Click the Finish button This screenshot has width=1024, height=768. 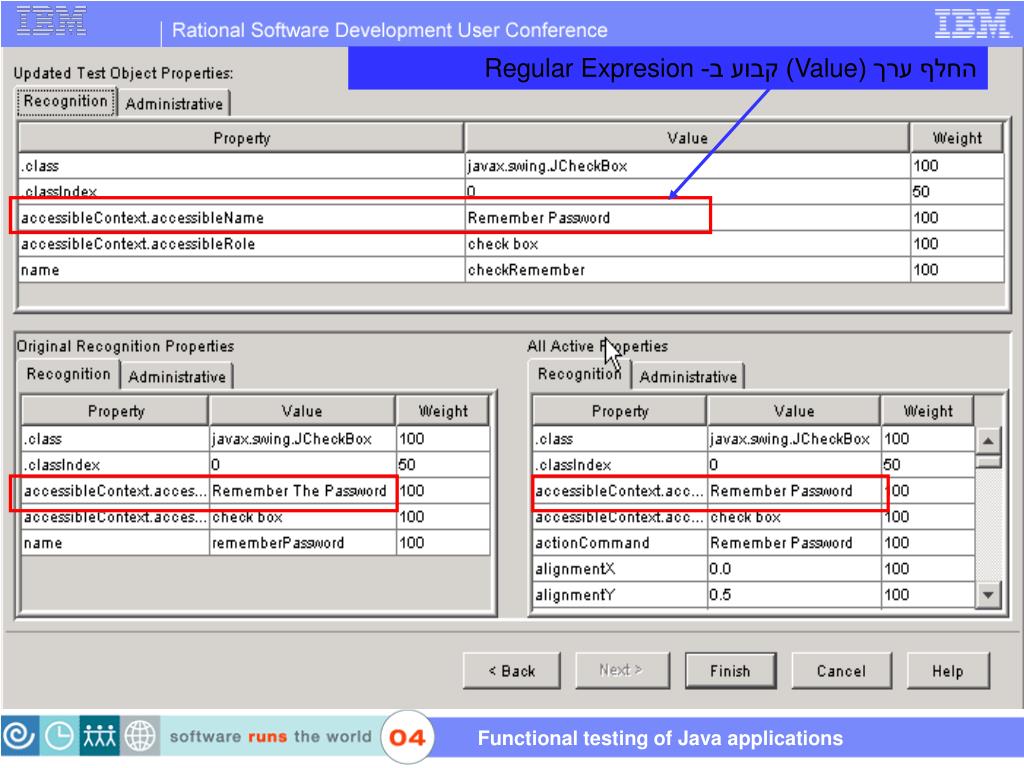730,671
